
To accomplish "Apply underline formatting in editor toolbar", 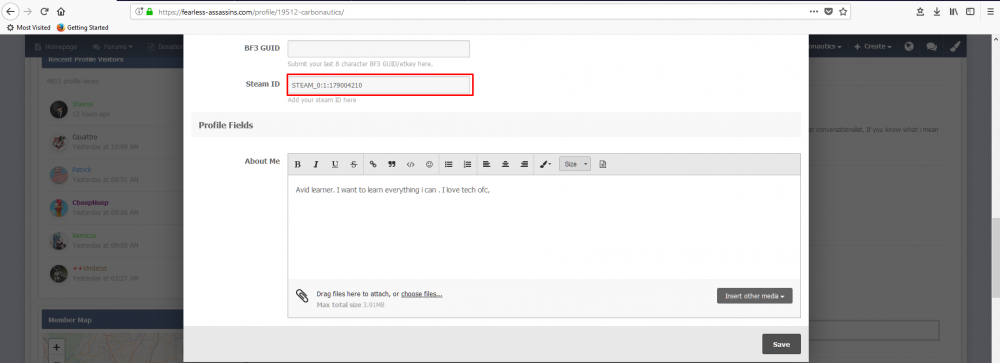I will point(335,164).
